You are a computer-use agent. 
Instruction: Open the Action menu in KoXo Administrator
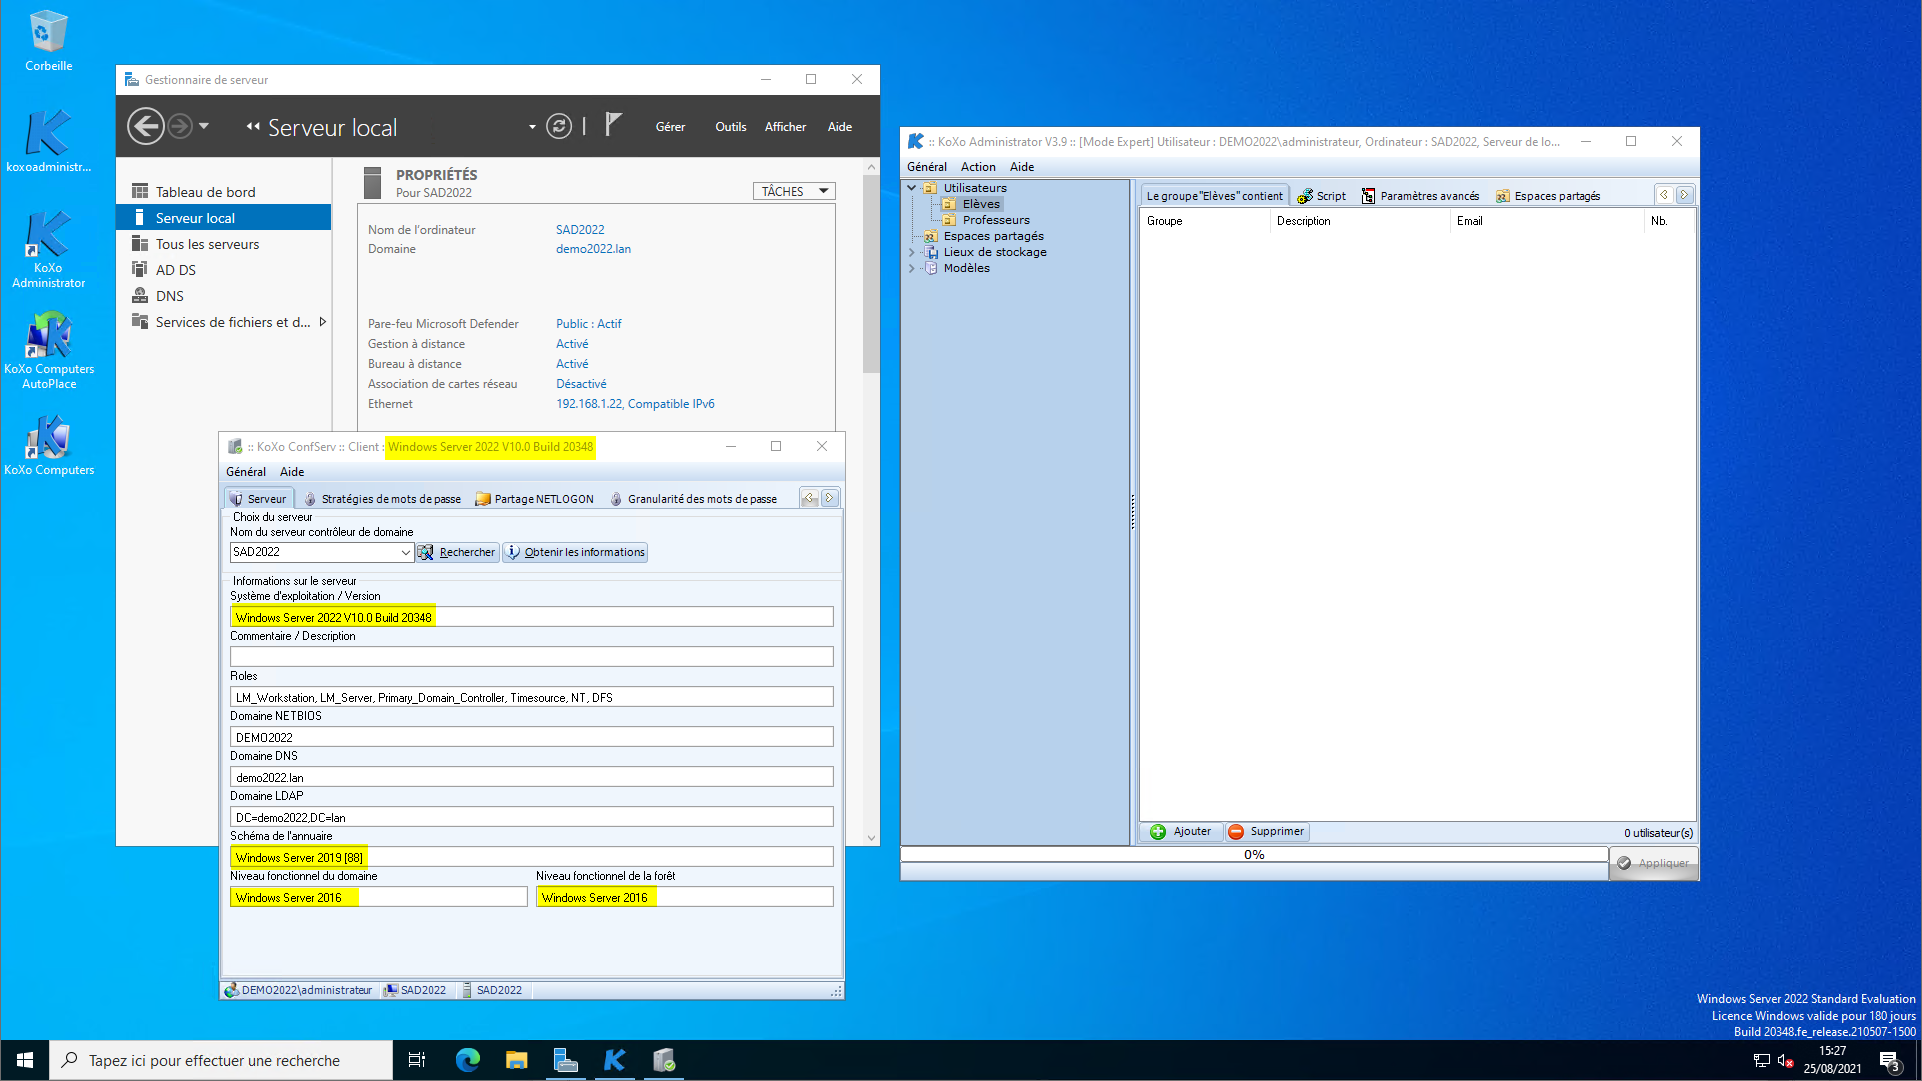tap(978, 167)
